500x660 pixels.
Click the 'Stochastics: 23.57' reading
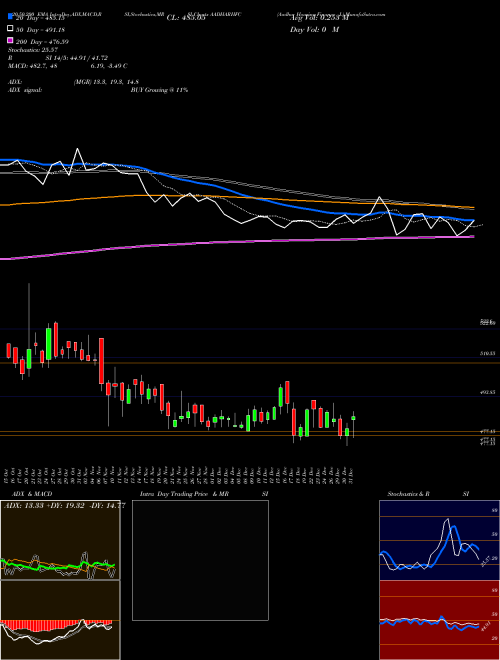32,50
